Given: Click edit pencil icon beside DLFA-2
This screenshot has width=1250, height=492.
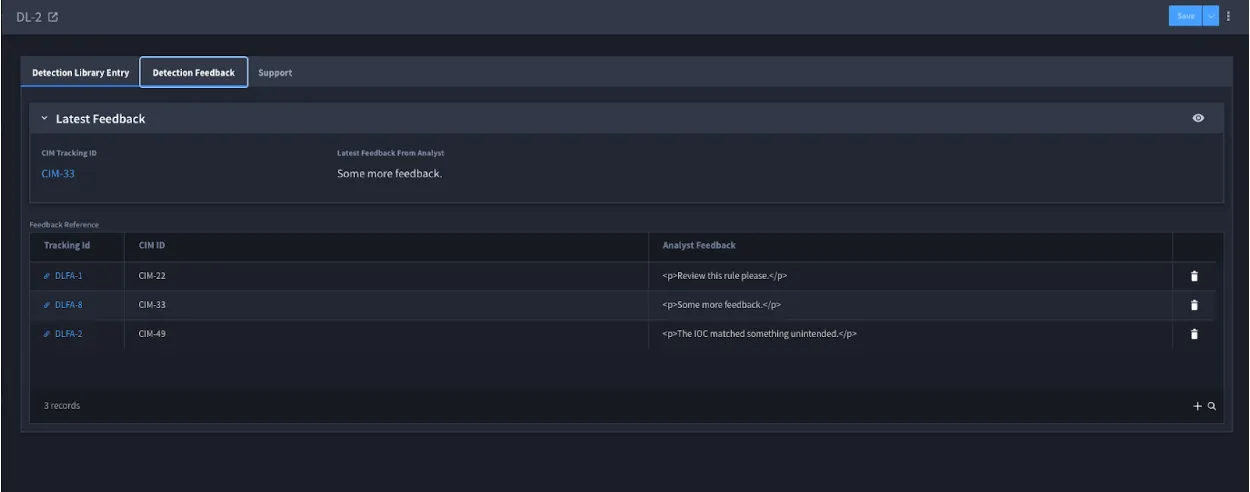Looking at the screenshot, I should [47, 333].
